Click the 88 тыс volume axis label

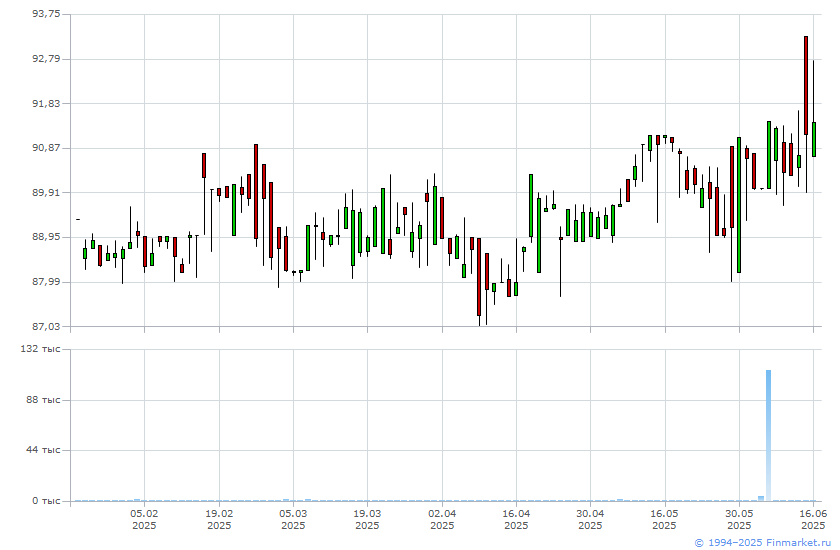tap(43, 400)
